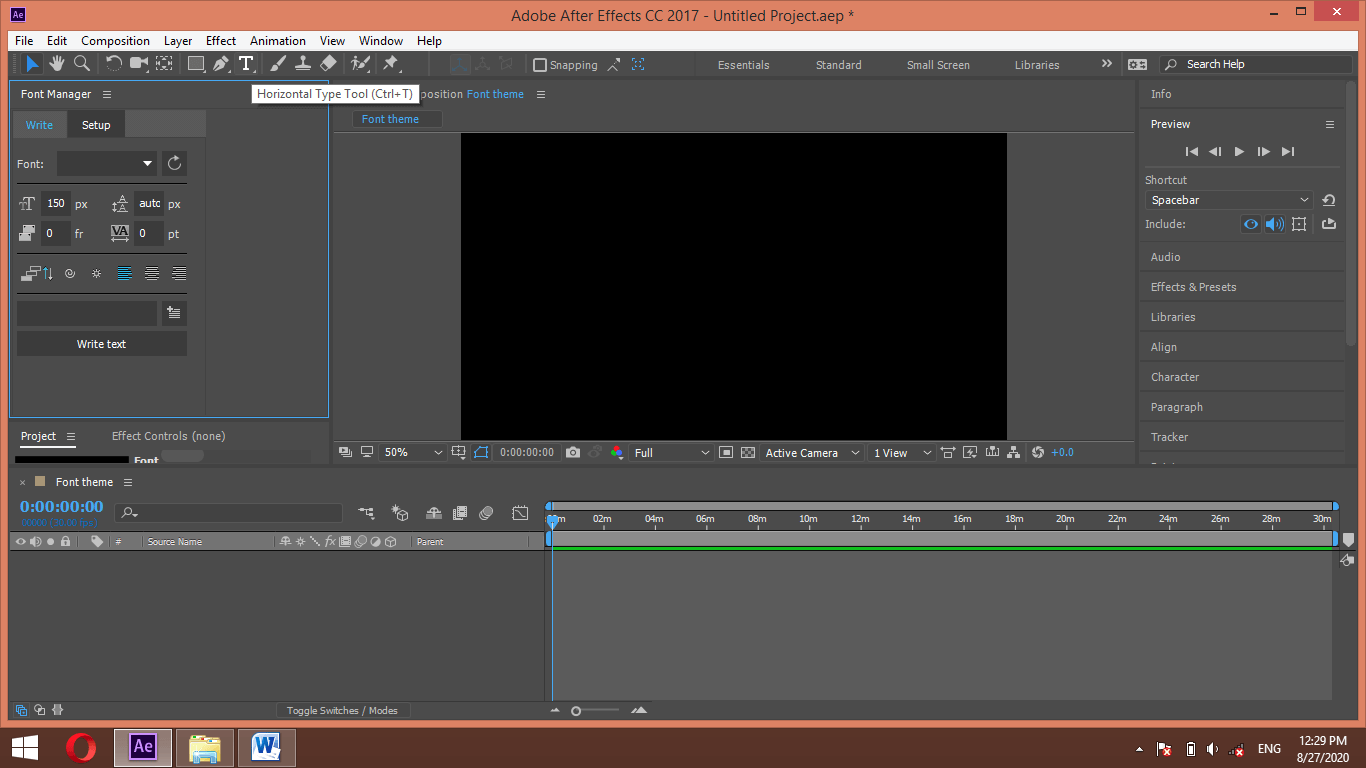Select the Eraser tool
The image size is (1366, 768).
coord(327,63)
